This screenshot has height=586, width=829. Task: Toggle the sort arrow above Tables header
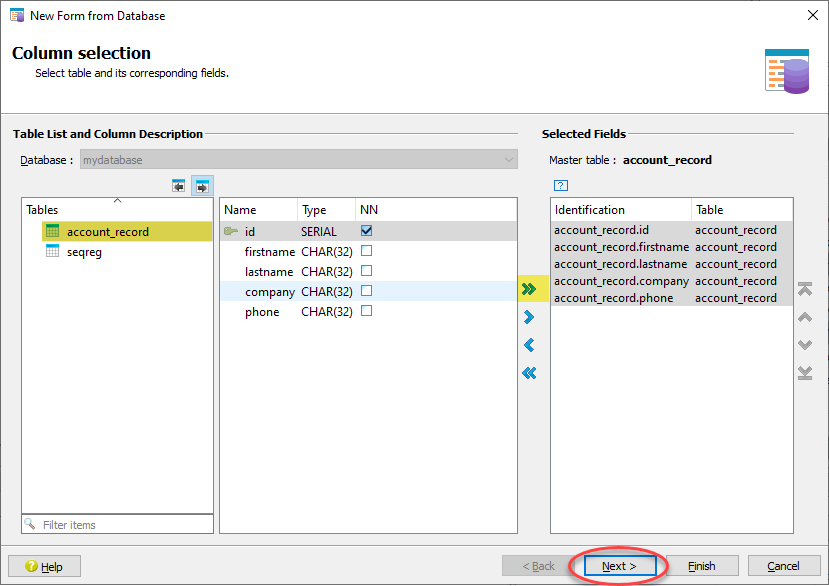115,201
